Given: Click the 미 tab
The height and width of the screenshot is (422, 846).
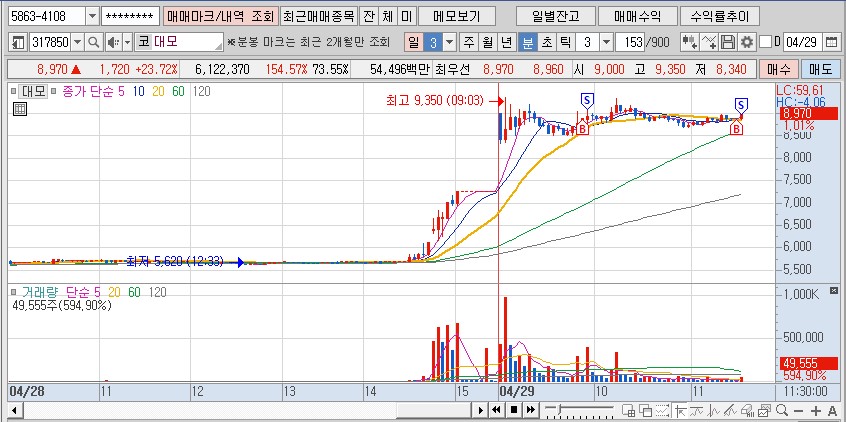Looking at the screenshot, I should (x=406, y=17).
